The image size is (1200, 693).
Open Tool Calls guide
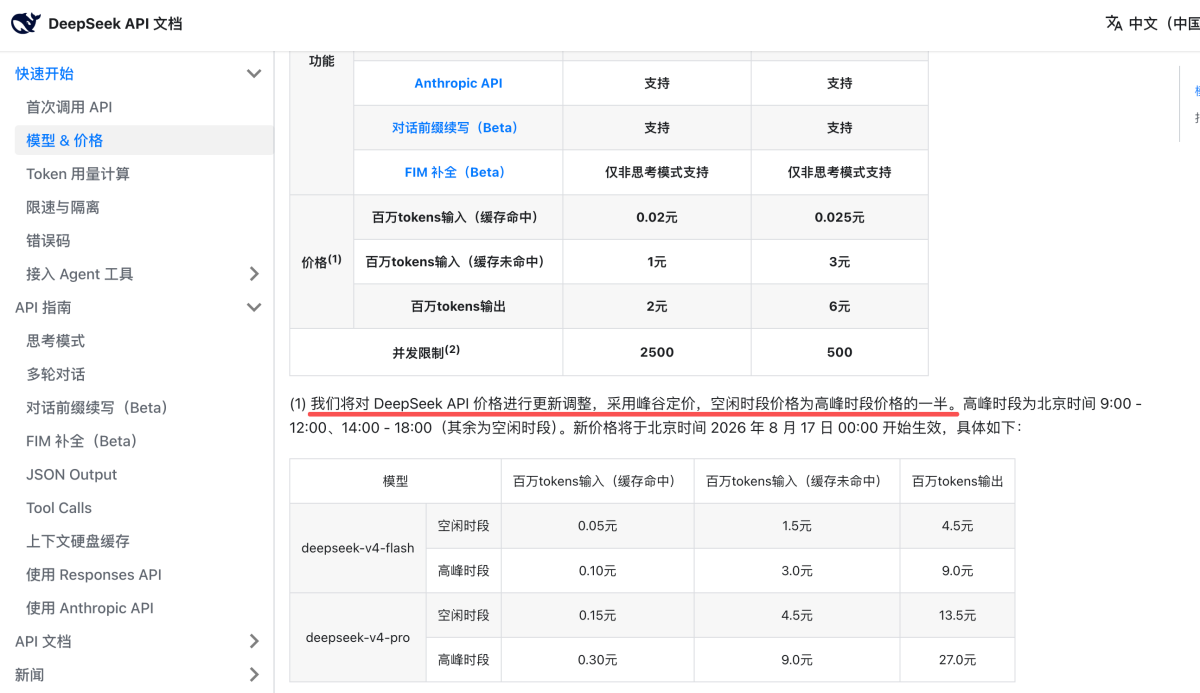59,508
